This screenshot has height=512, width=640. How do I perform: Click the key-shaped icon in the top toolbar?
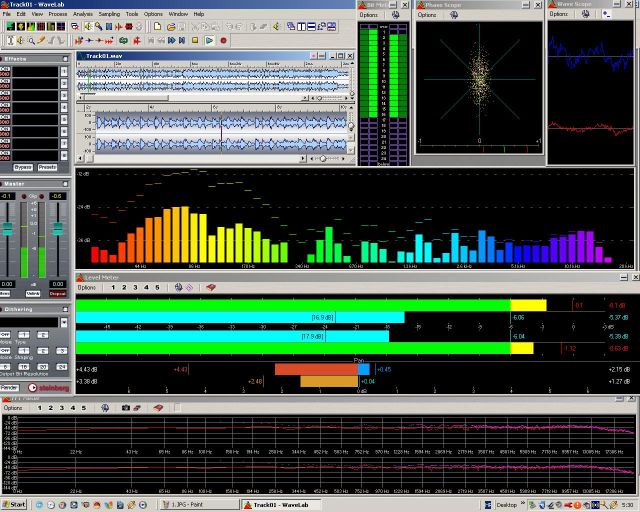(x=99, y=27)
